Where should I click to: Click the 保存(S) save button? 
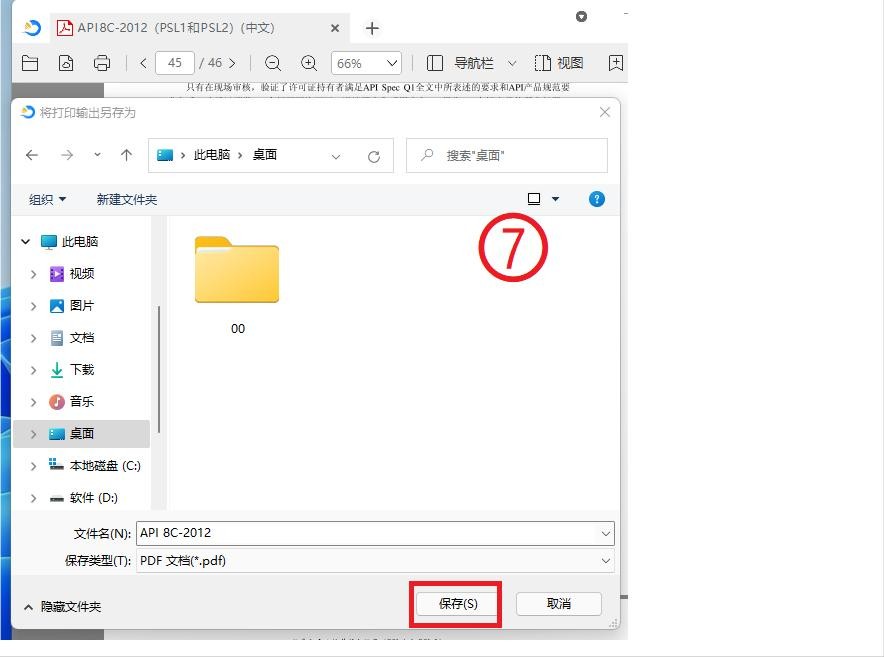click(458, 603)
